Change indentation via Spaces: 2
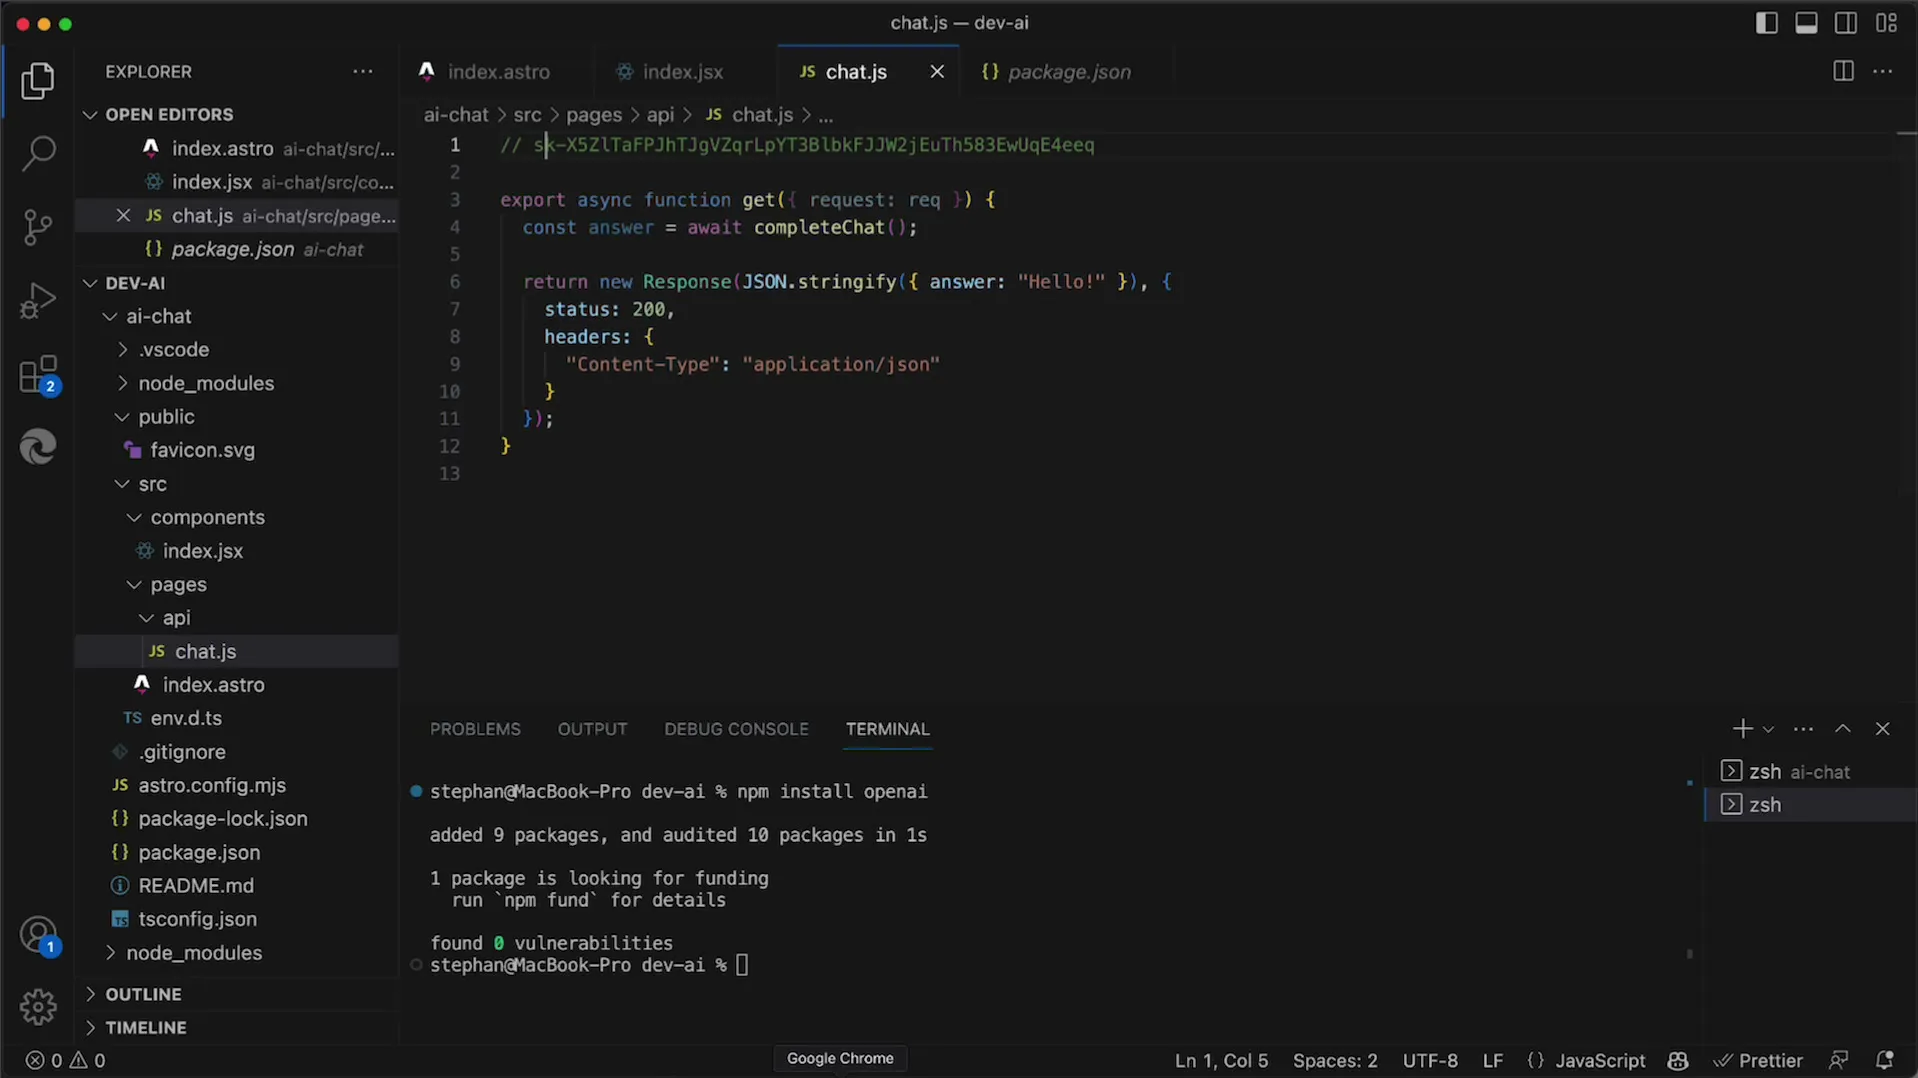The height and width of the screenshot is (1078, 1918). [1335, 1060]
